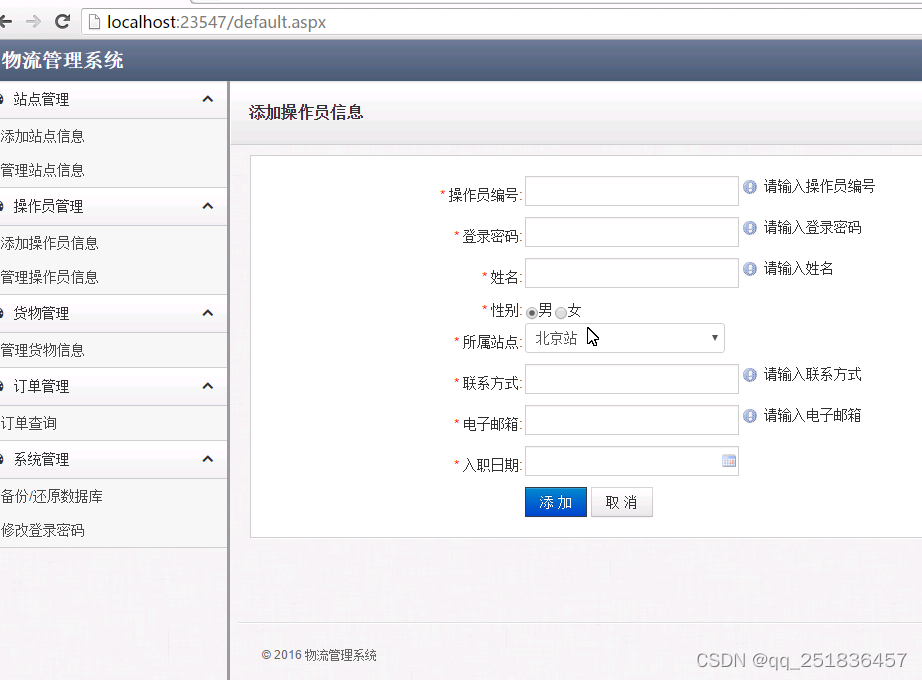Click the 请输入操作员编号 hint text

point(819,186)
